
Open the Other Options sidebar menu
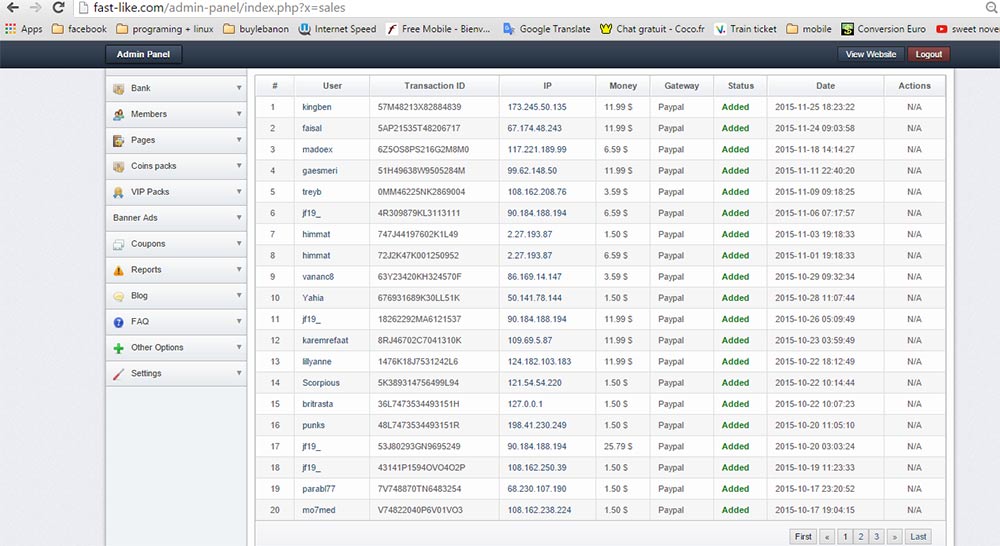click(x=176, y=348)
